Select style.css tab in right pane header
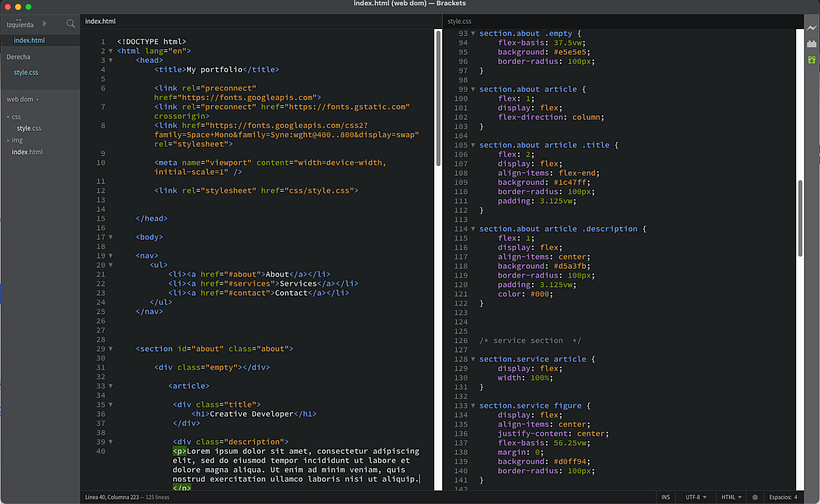 (x=459, y=21)
